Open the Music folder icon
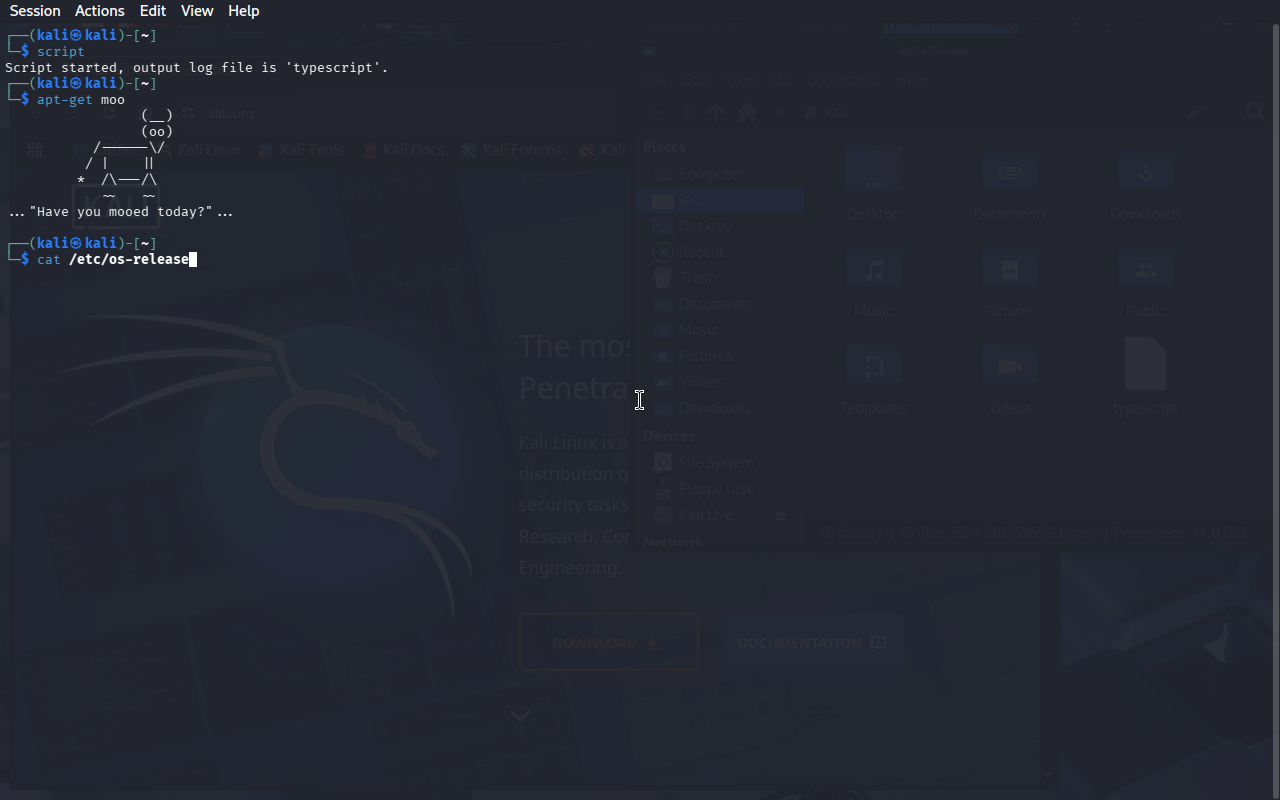The image size is (1280, 800). 874,271
